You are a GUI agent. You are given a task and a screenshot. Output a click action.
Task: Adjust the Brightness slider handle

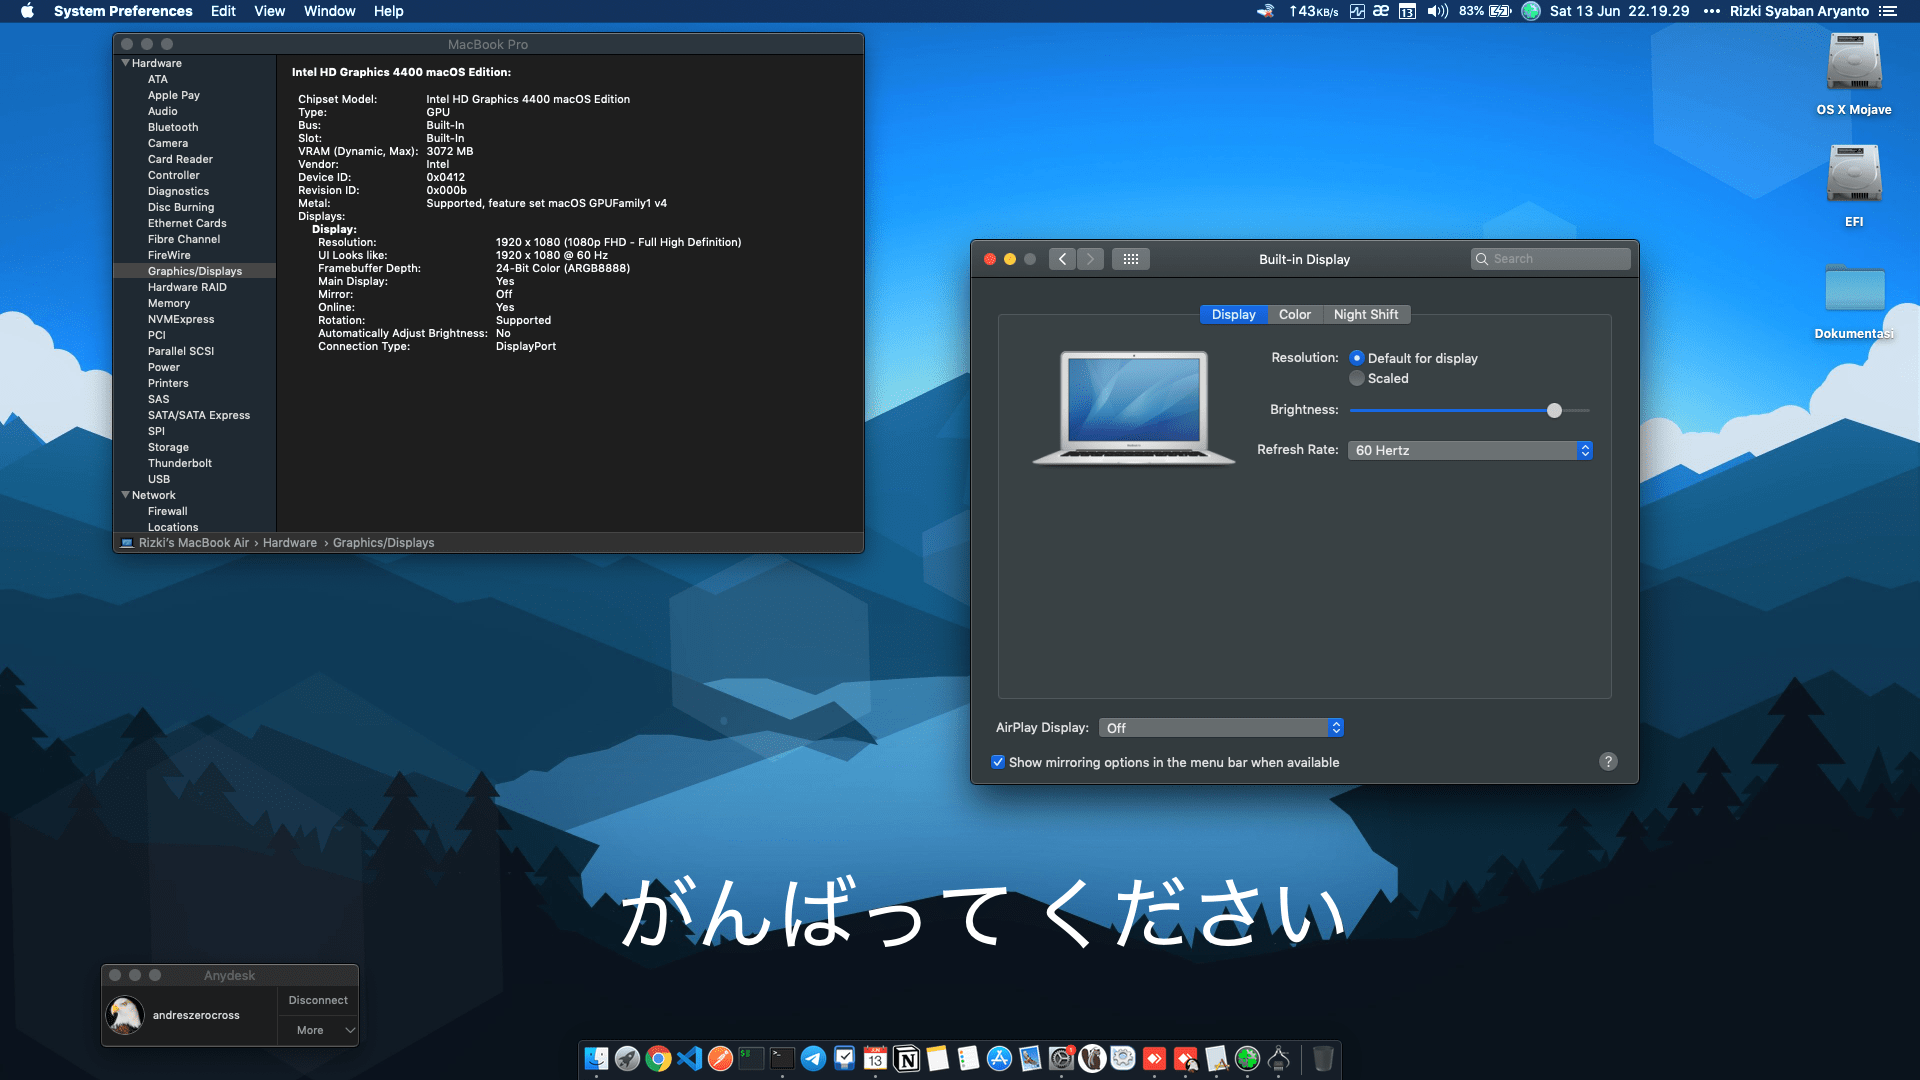pyautogui.click(x=1554, y=410)
